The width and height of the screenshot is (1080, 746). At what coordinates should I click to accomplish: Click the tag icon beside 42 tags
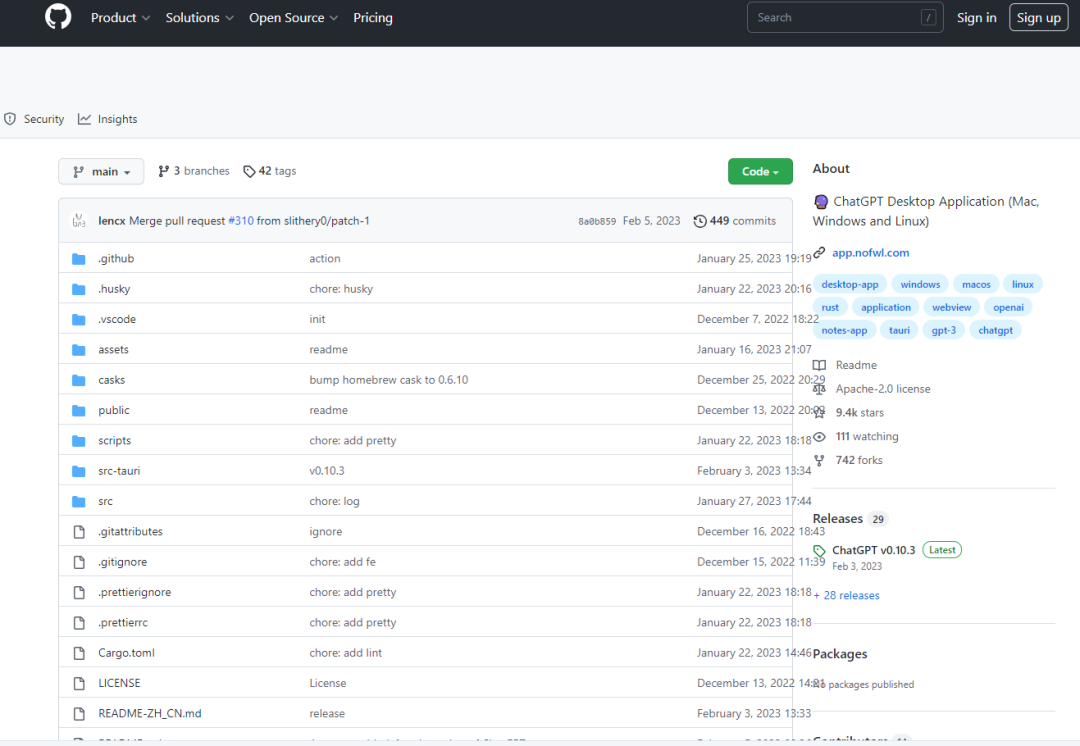coord(249,172)
